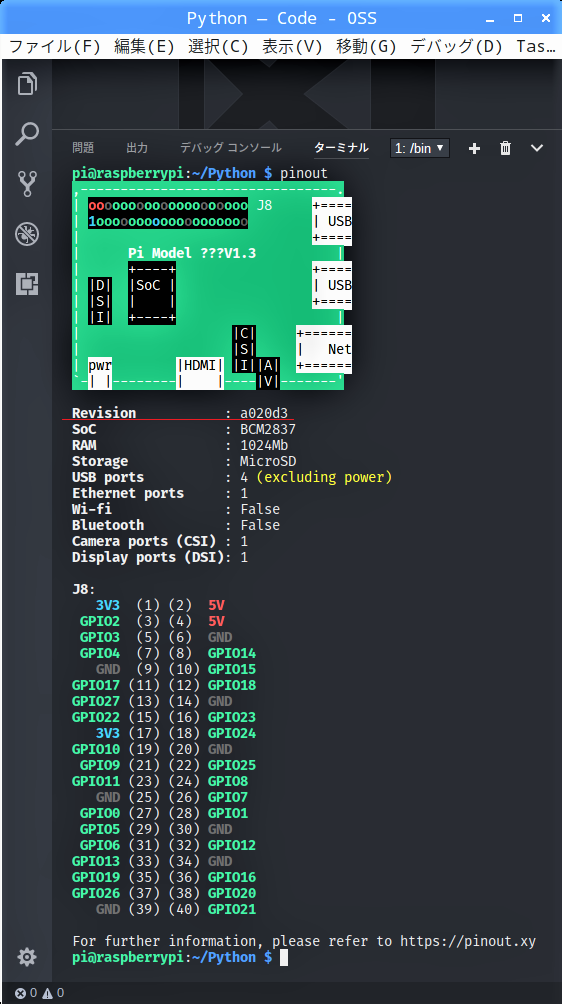
Task: Open the Source Control view
Action: click(x=27, y=184)
